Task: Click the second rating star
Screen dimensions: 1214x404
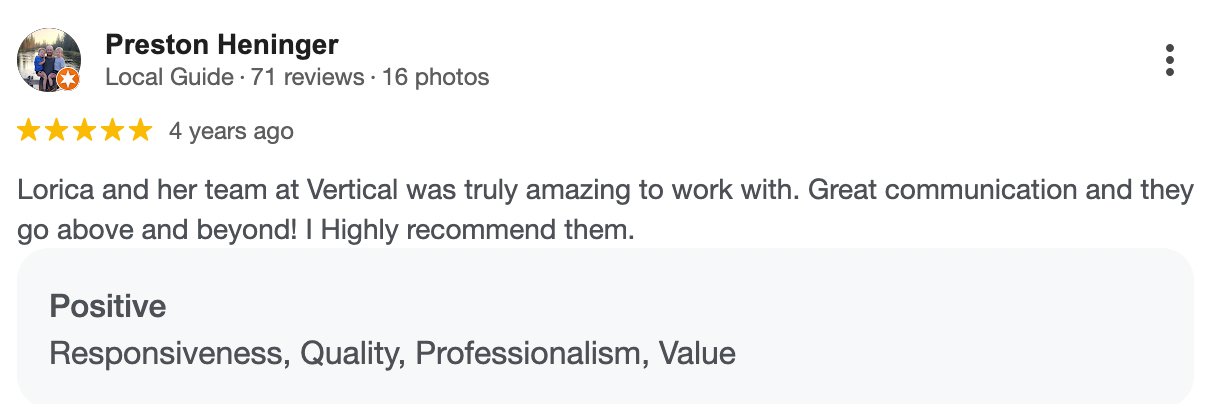Action: [x=57, y=130]
